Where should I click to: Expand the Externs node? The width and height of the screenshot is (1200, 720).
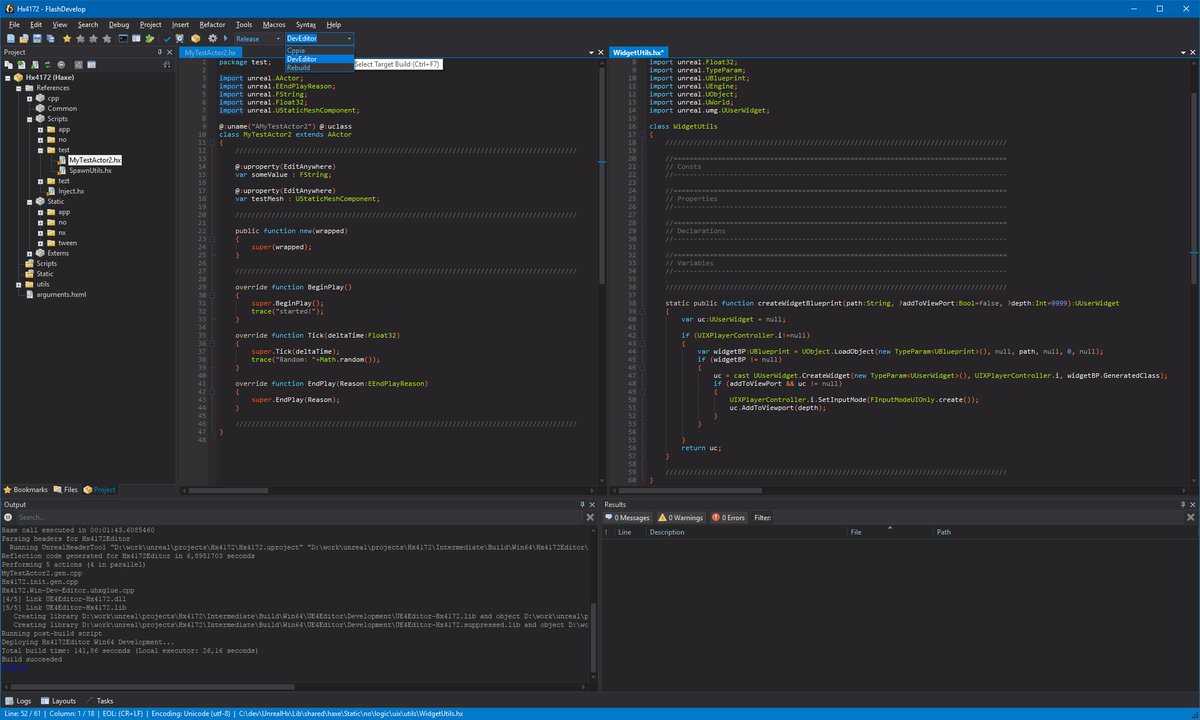pos(29,253)
